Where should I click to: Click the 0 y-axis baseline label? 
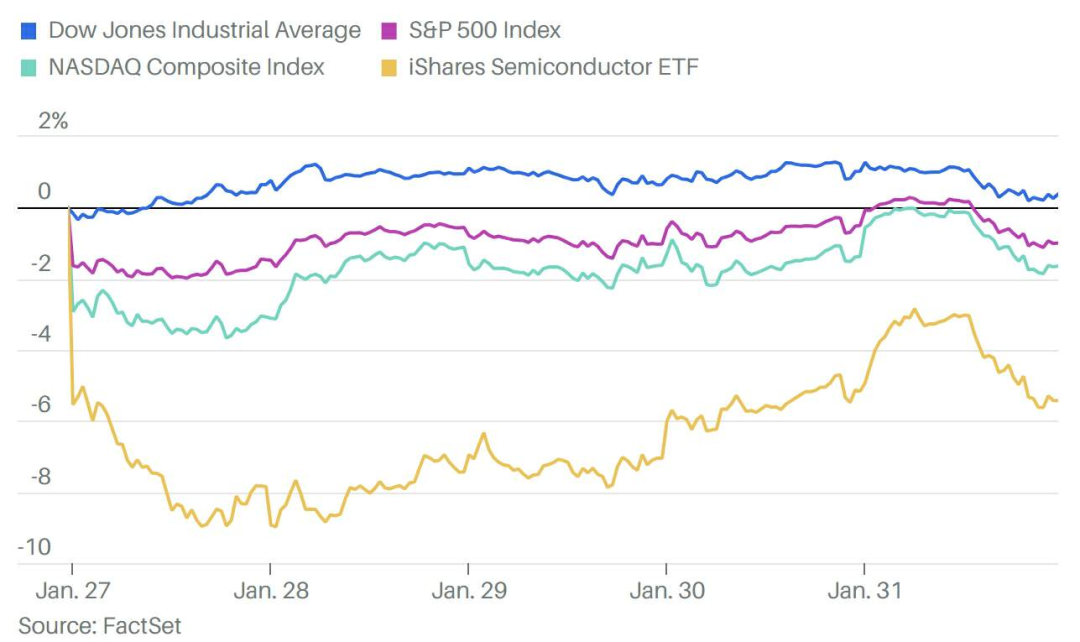coord(44,192)
